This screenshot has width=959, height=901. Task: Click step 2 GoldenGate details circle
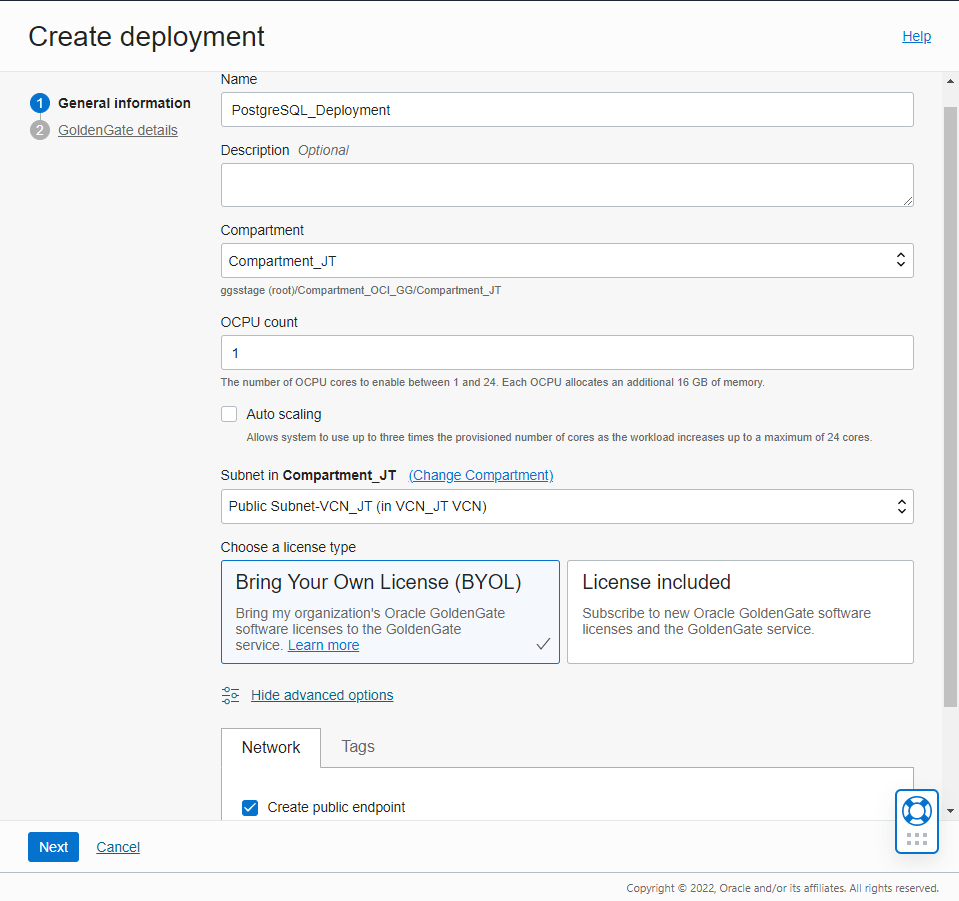(39, 130)
